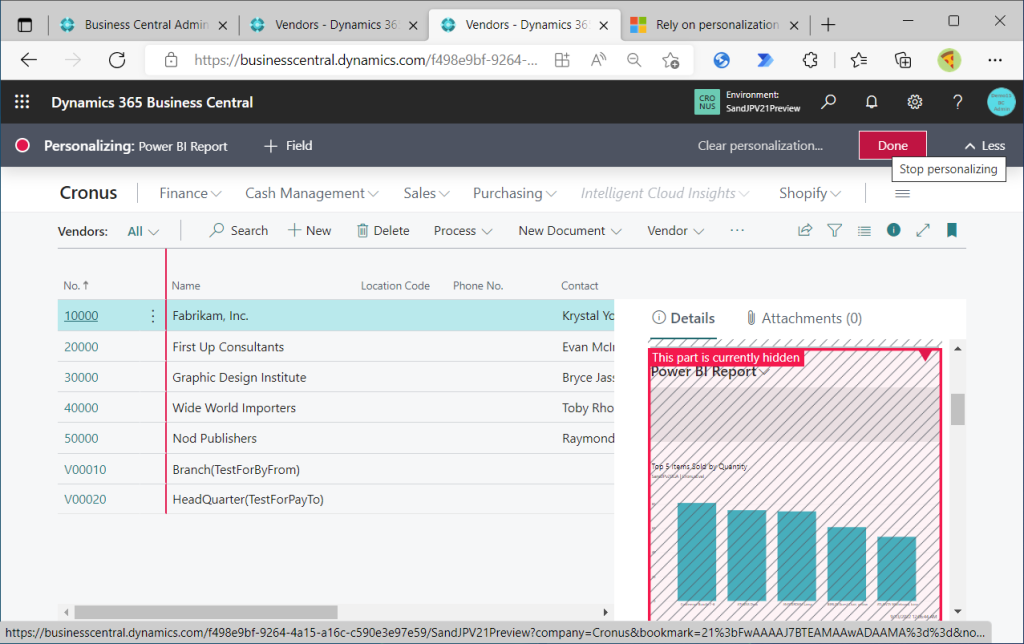Open the app launcher waffle menu
Image resolution: width=1024 pixels, height=644 pixels.
22,102
